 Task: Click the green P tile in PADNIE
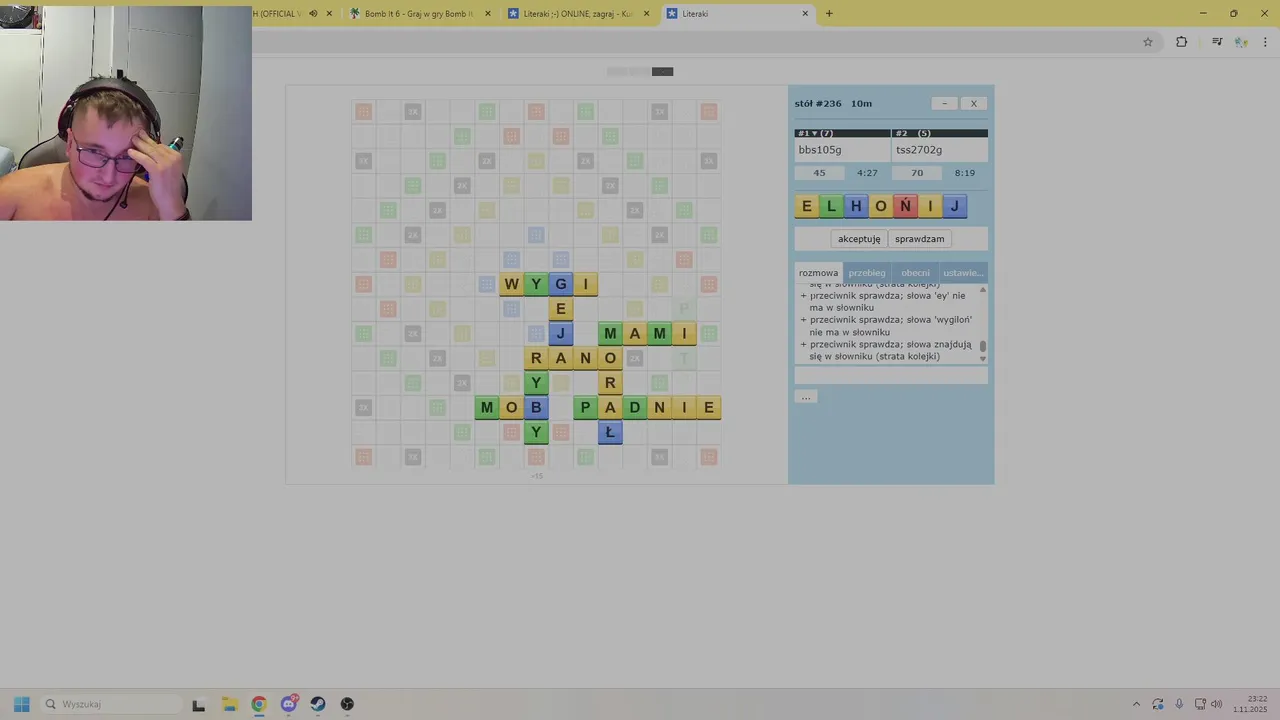(585, 407)
